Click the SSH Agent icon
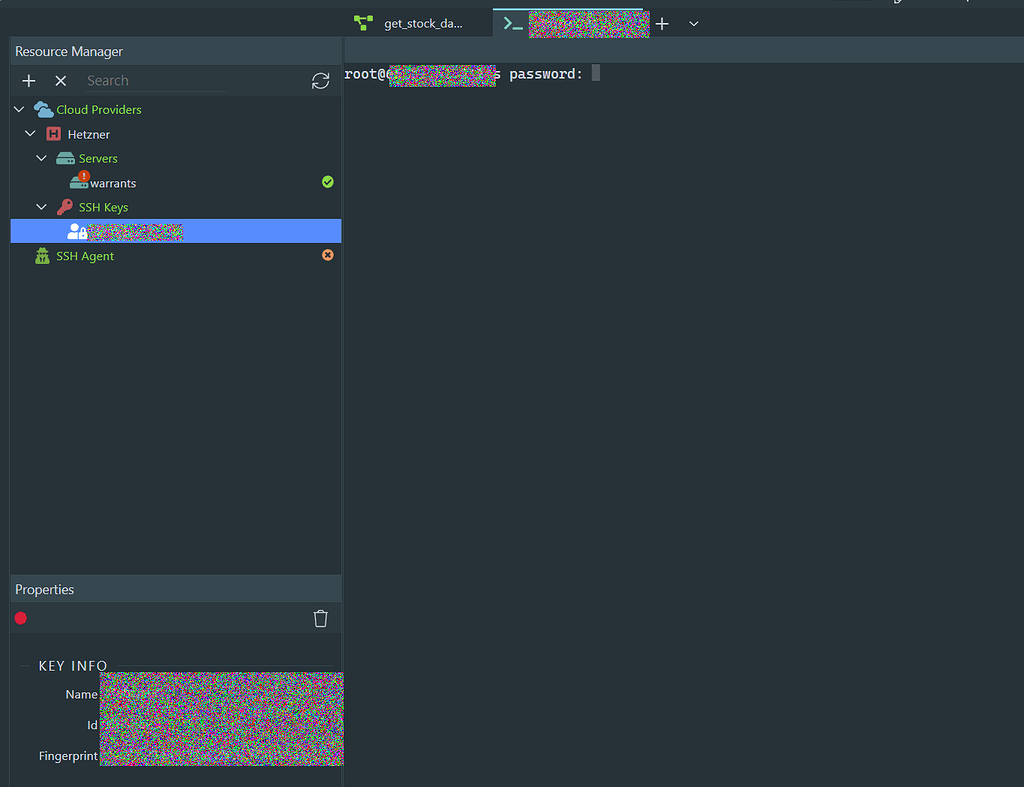This screenshot has height=787, width=1024. coord(41,255)
